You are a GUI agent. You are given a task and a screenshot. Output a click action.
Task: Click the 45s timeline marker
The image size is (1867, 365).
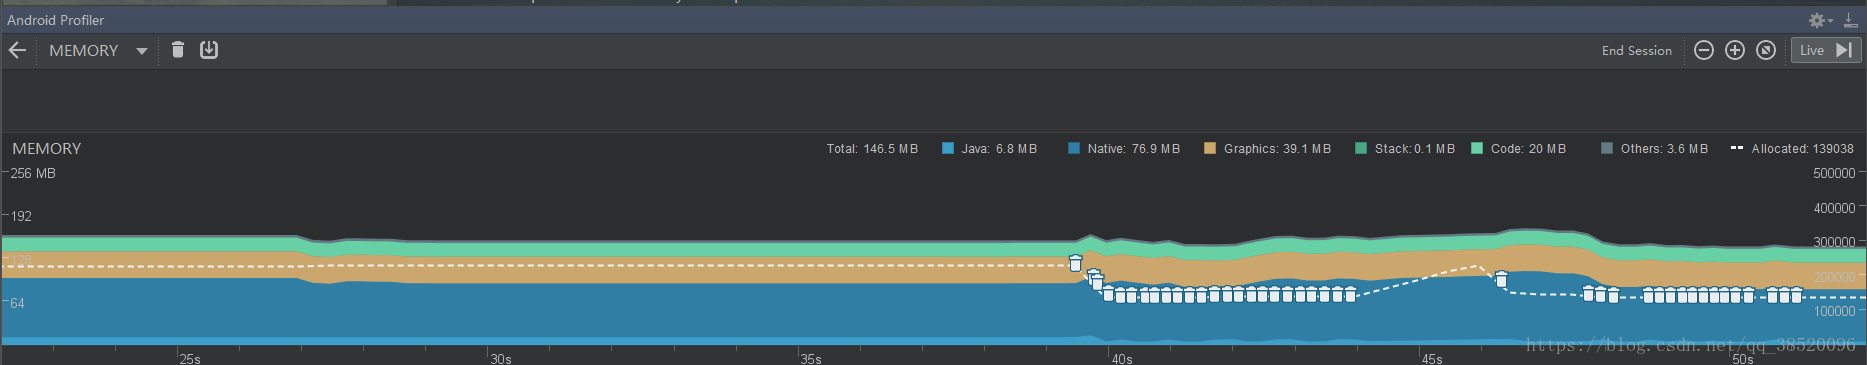pos(1432,358)
